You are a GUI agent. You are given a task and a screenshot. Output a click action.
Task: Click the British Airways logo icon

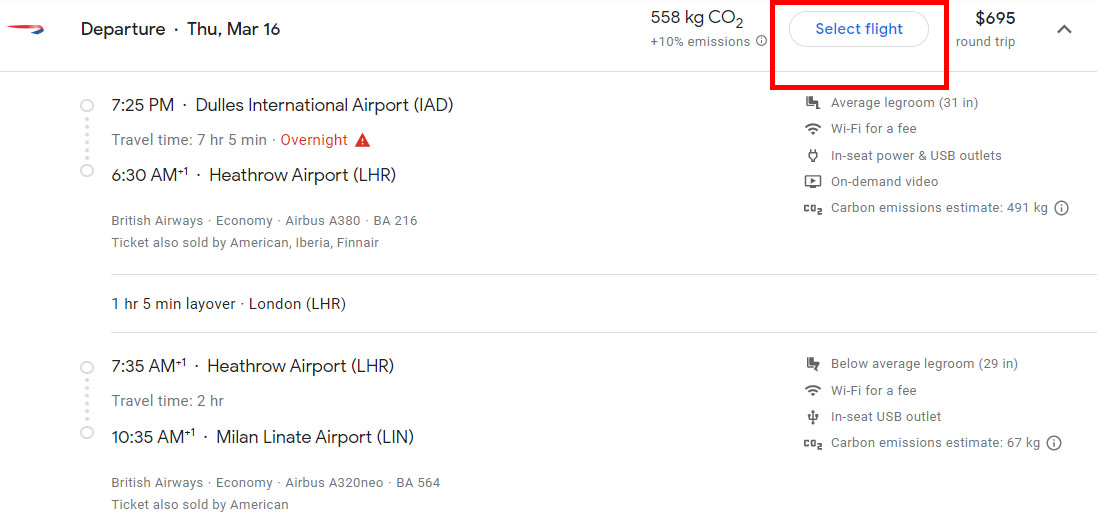tap(26, 29)
